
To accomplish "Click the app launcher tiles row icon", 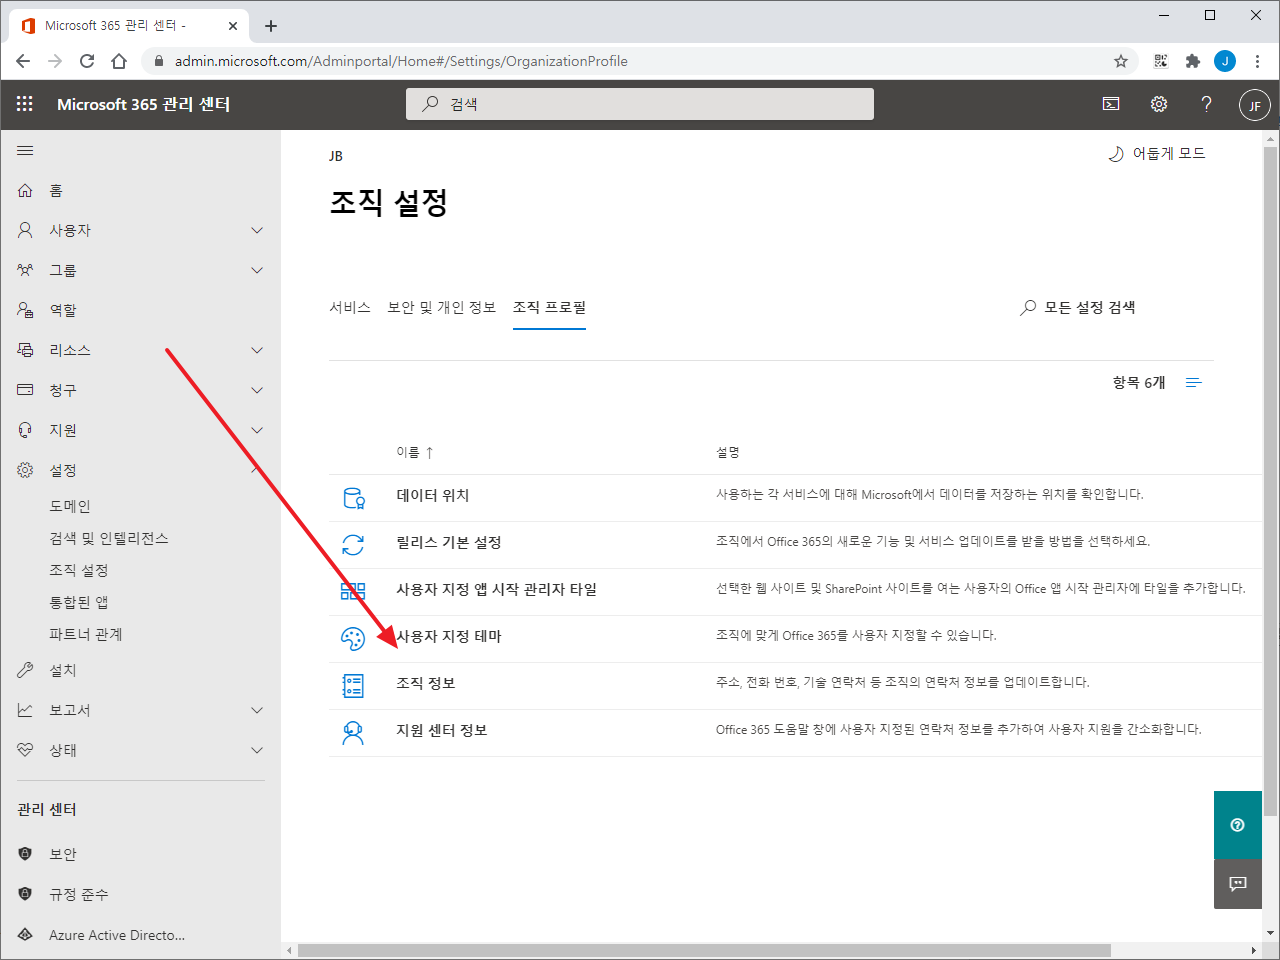I will coord(353,592).
